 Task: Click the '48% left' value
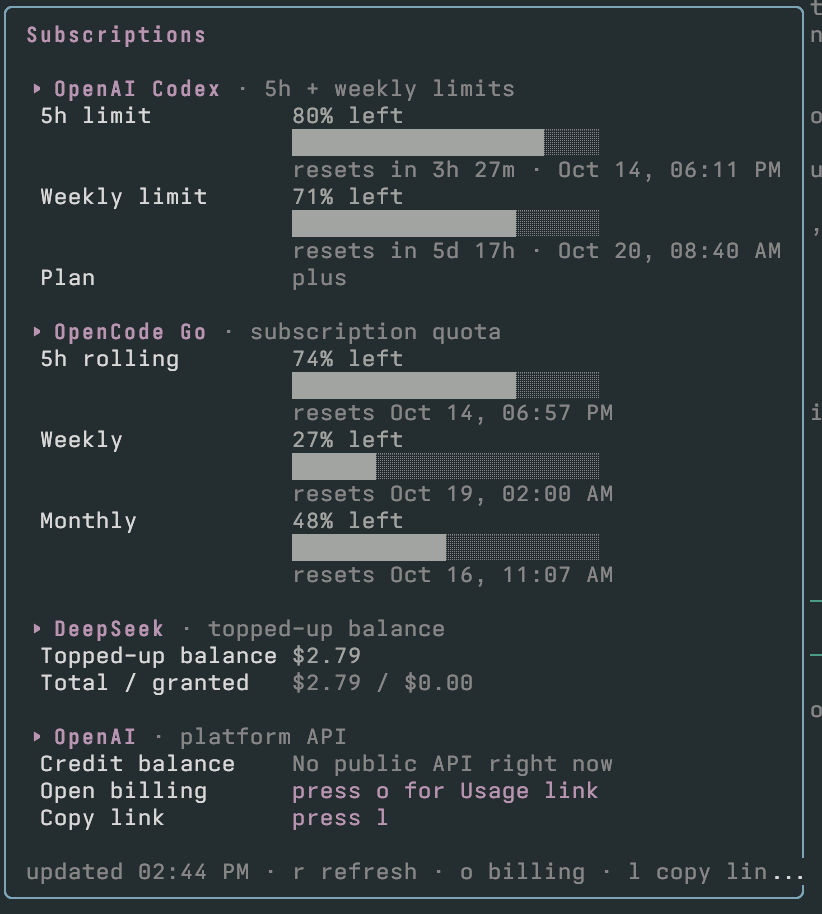(x=347, y=521)
